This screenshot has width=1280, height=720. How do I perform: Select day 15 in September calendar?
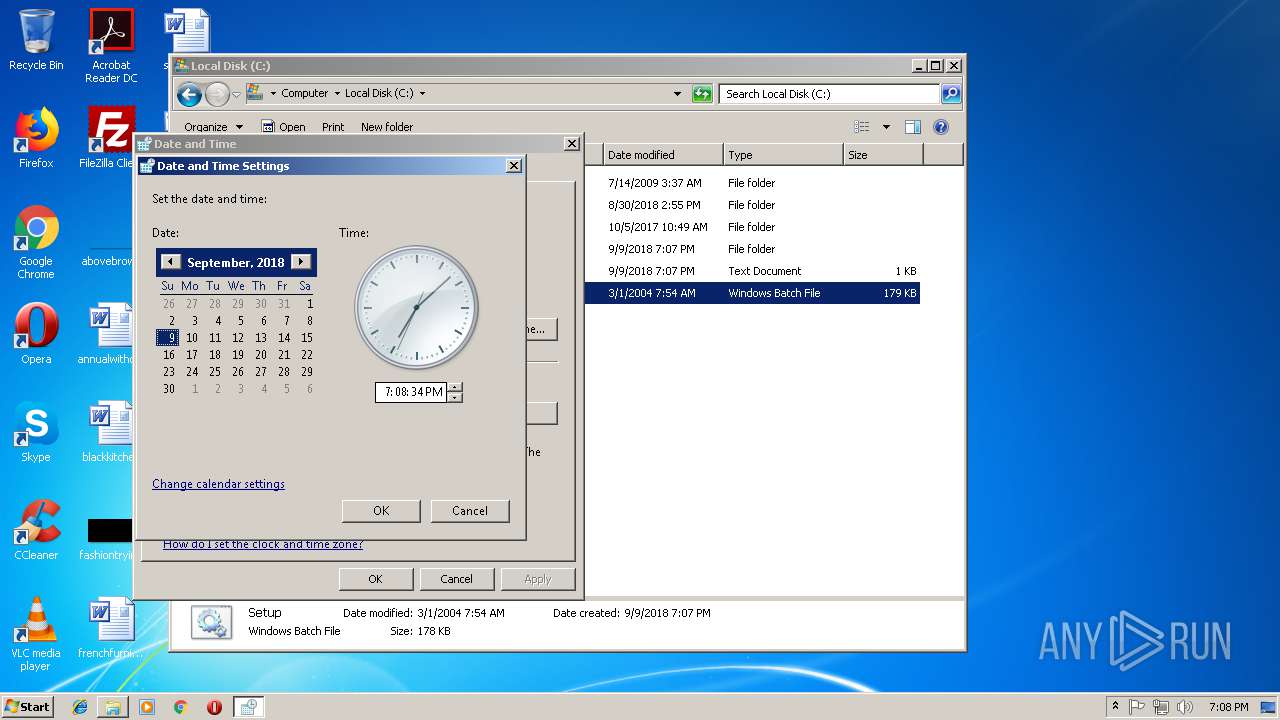click(307, 338)
